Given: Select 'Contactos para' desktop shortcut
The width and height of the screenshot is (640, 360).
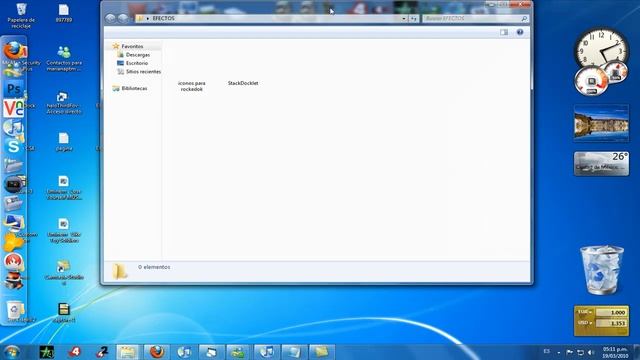Looking at the screenshot, I should point(64,58).
